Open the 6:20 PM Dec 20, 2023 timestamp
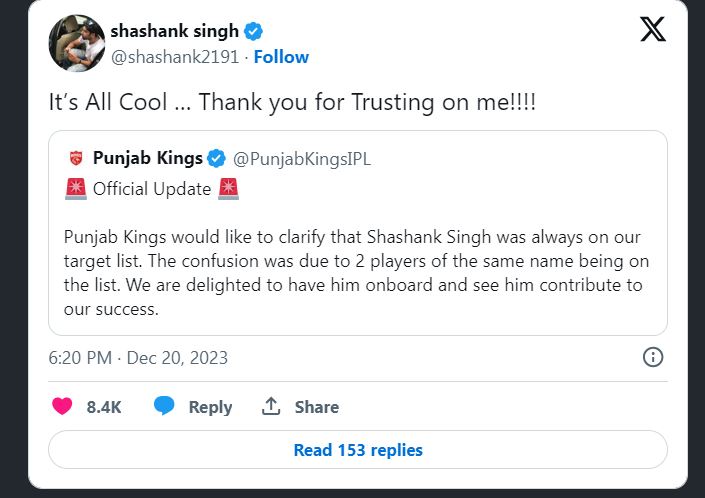Image resolution: width=705 pixels, height=498 pixels. pyautogui.click(x=138, y=357)
